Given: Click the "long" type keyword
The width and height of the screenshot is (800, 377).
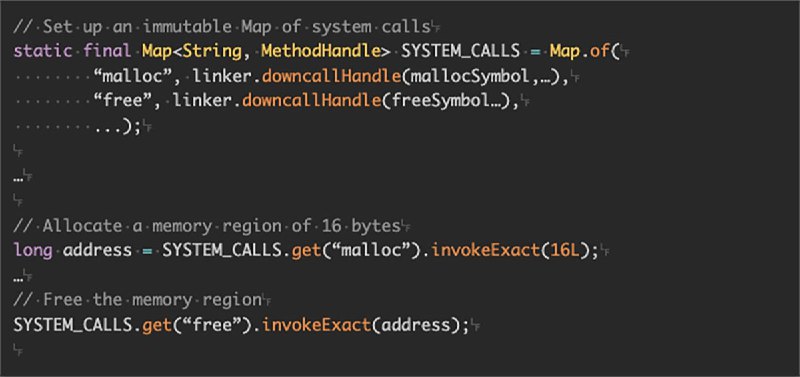Looking at the screenshot, I should (33, 250).
